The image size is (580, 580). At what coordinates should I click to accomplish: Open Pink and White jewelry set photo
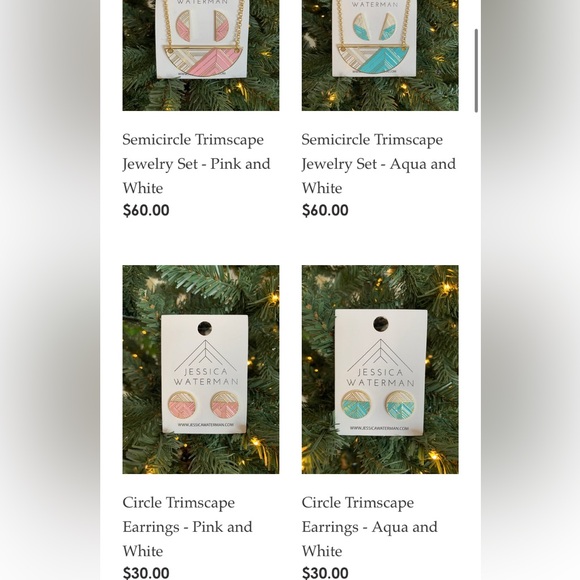[201, 55]
